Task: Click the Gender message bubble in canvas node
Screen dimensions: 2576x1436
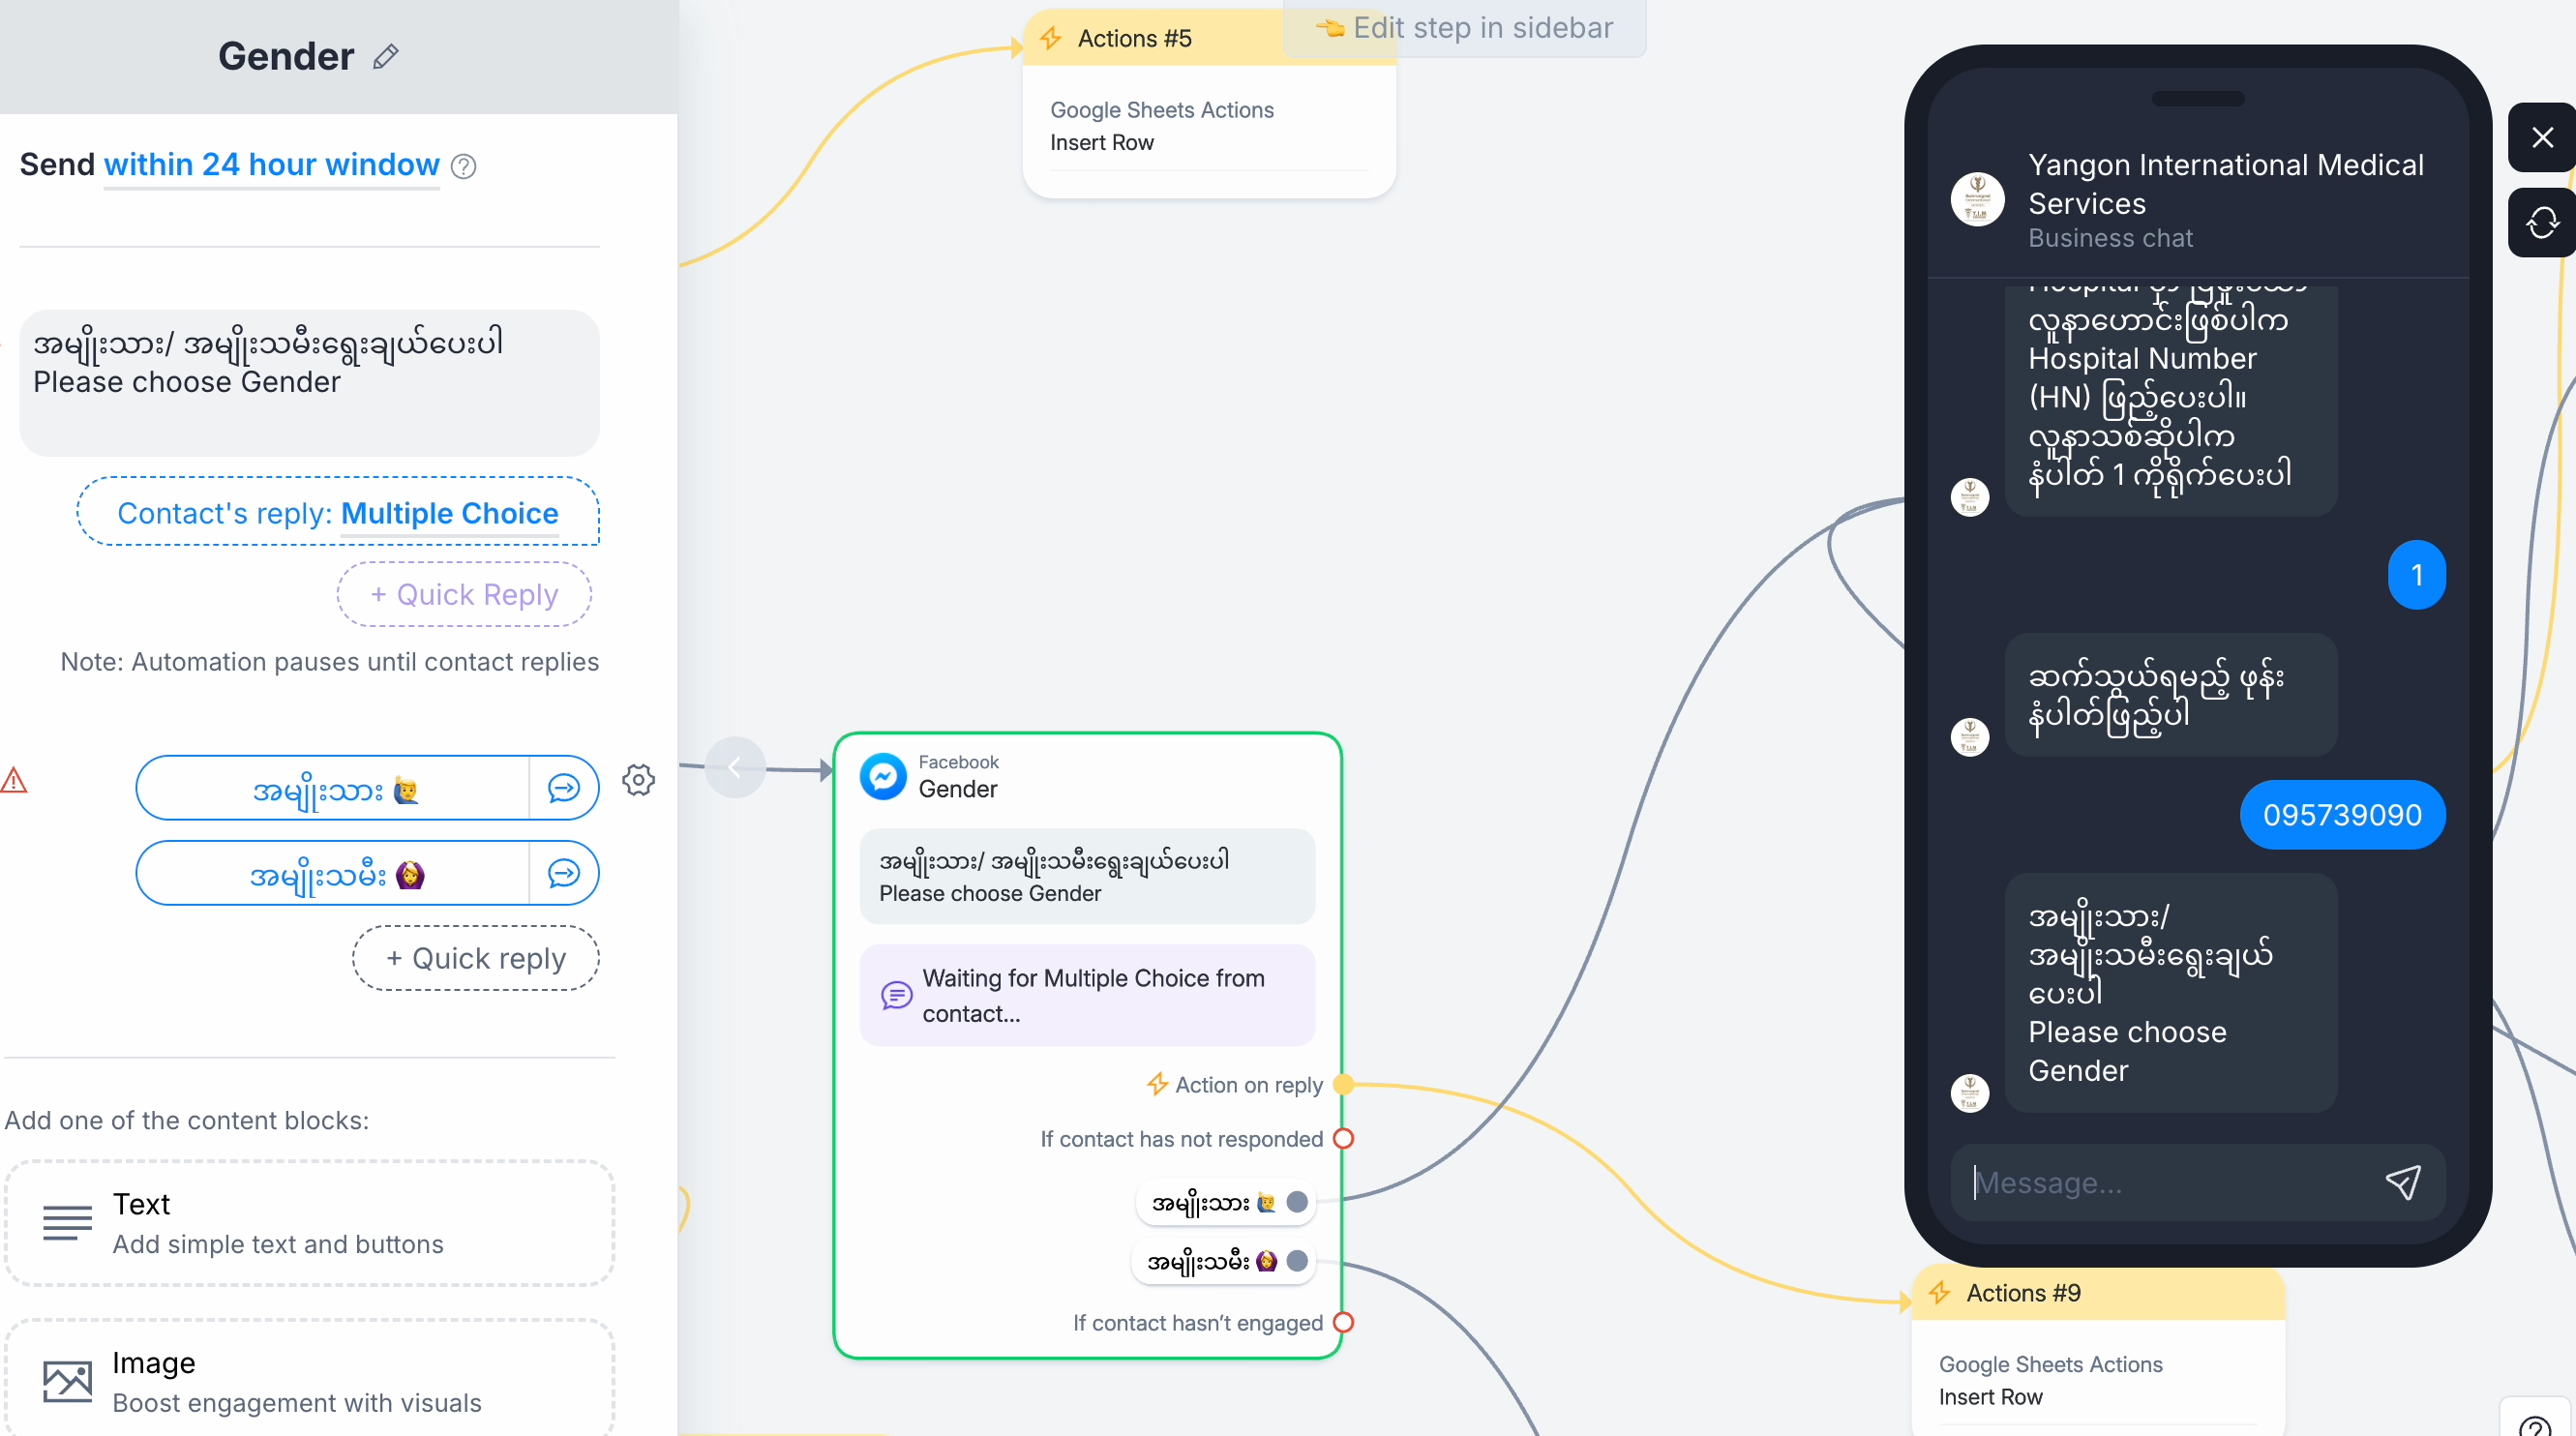Action: [1087, 876]
